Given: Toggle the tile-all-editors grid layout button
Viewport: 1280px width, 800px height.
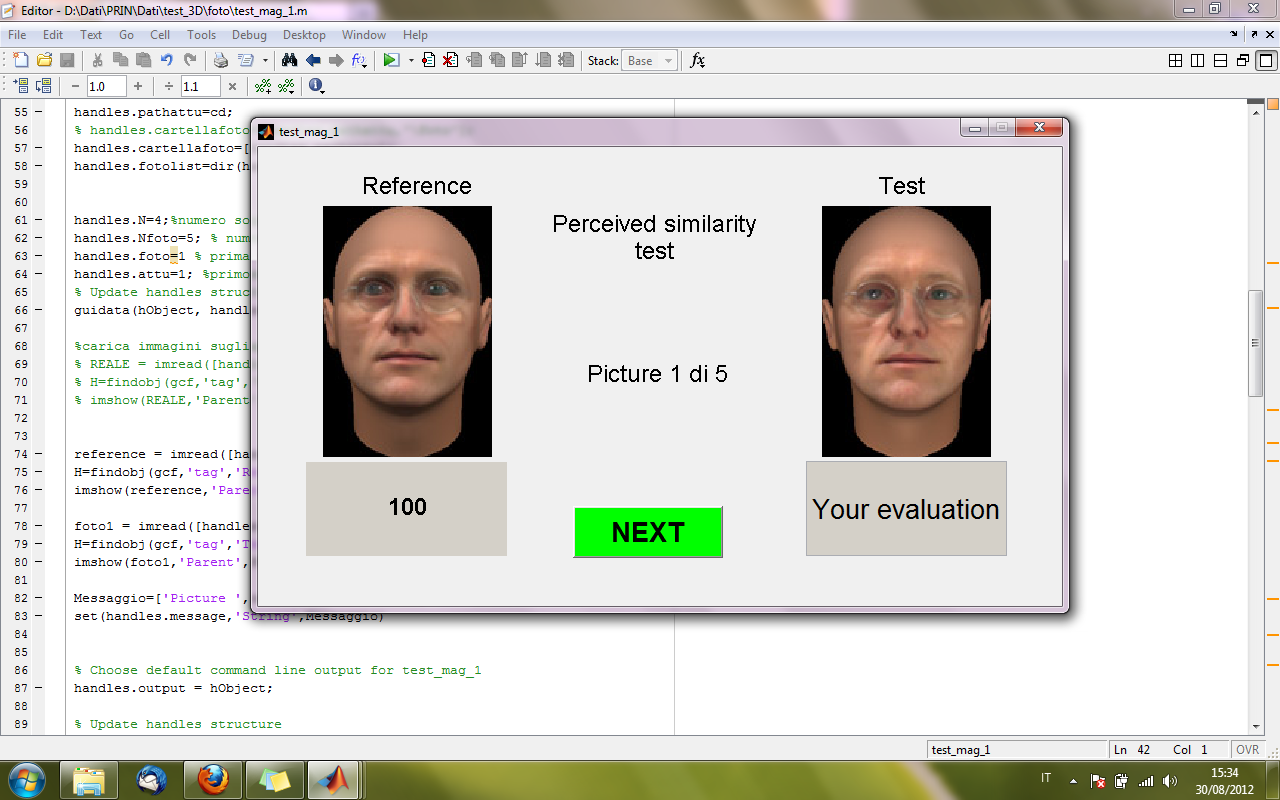Looking at the screenshot, I should click(x=1176, y=61).
